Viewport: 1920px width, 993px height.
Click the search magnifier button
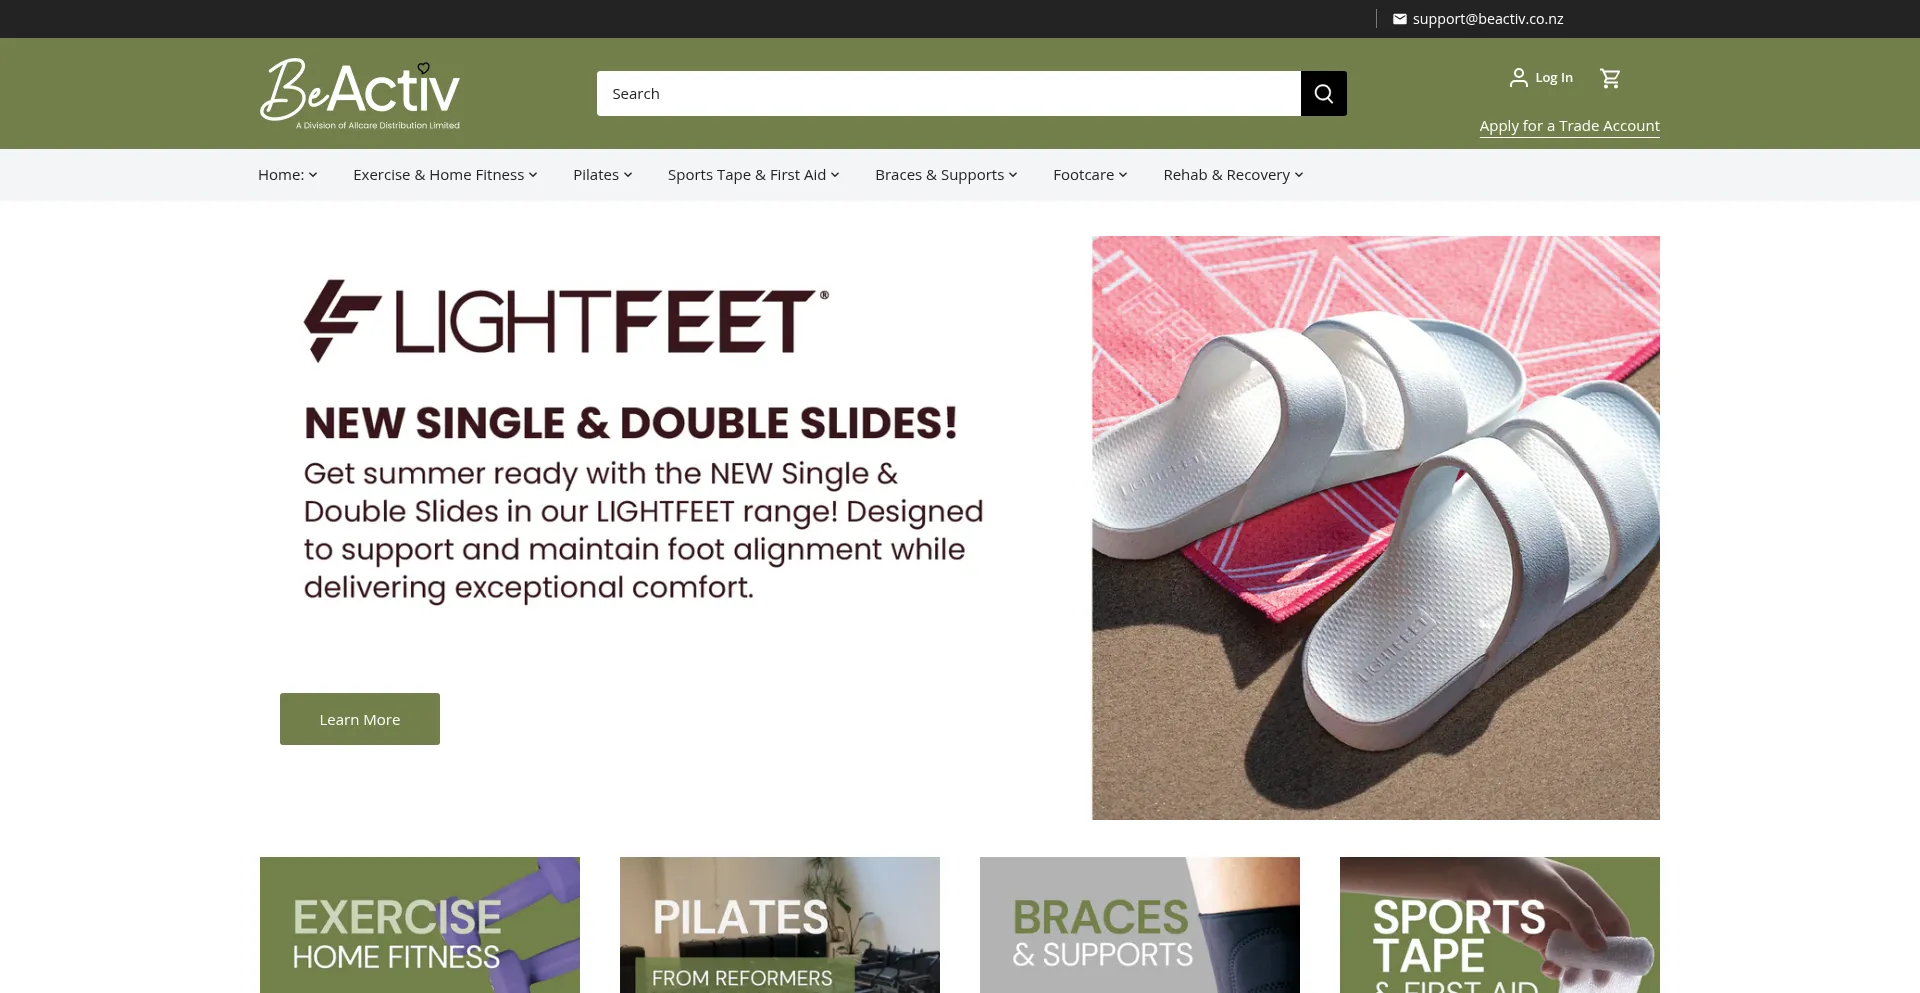point(1323,93)
